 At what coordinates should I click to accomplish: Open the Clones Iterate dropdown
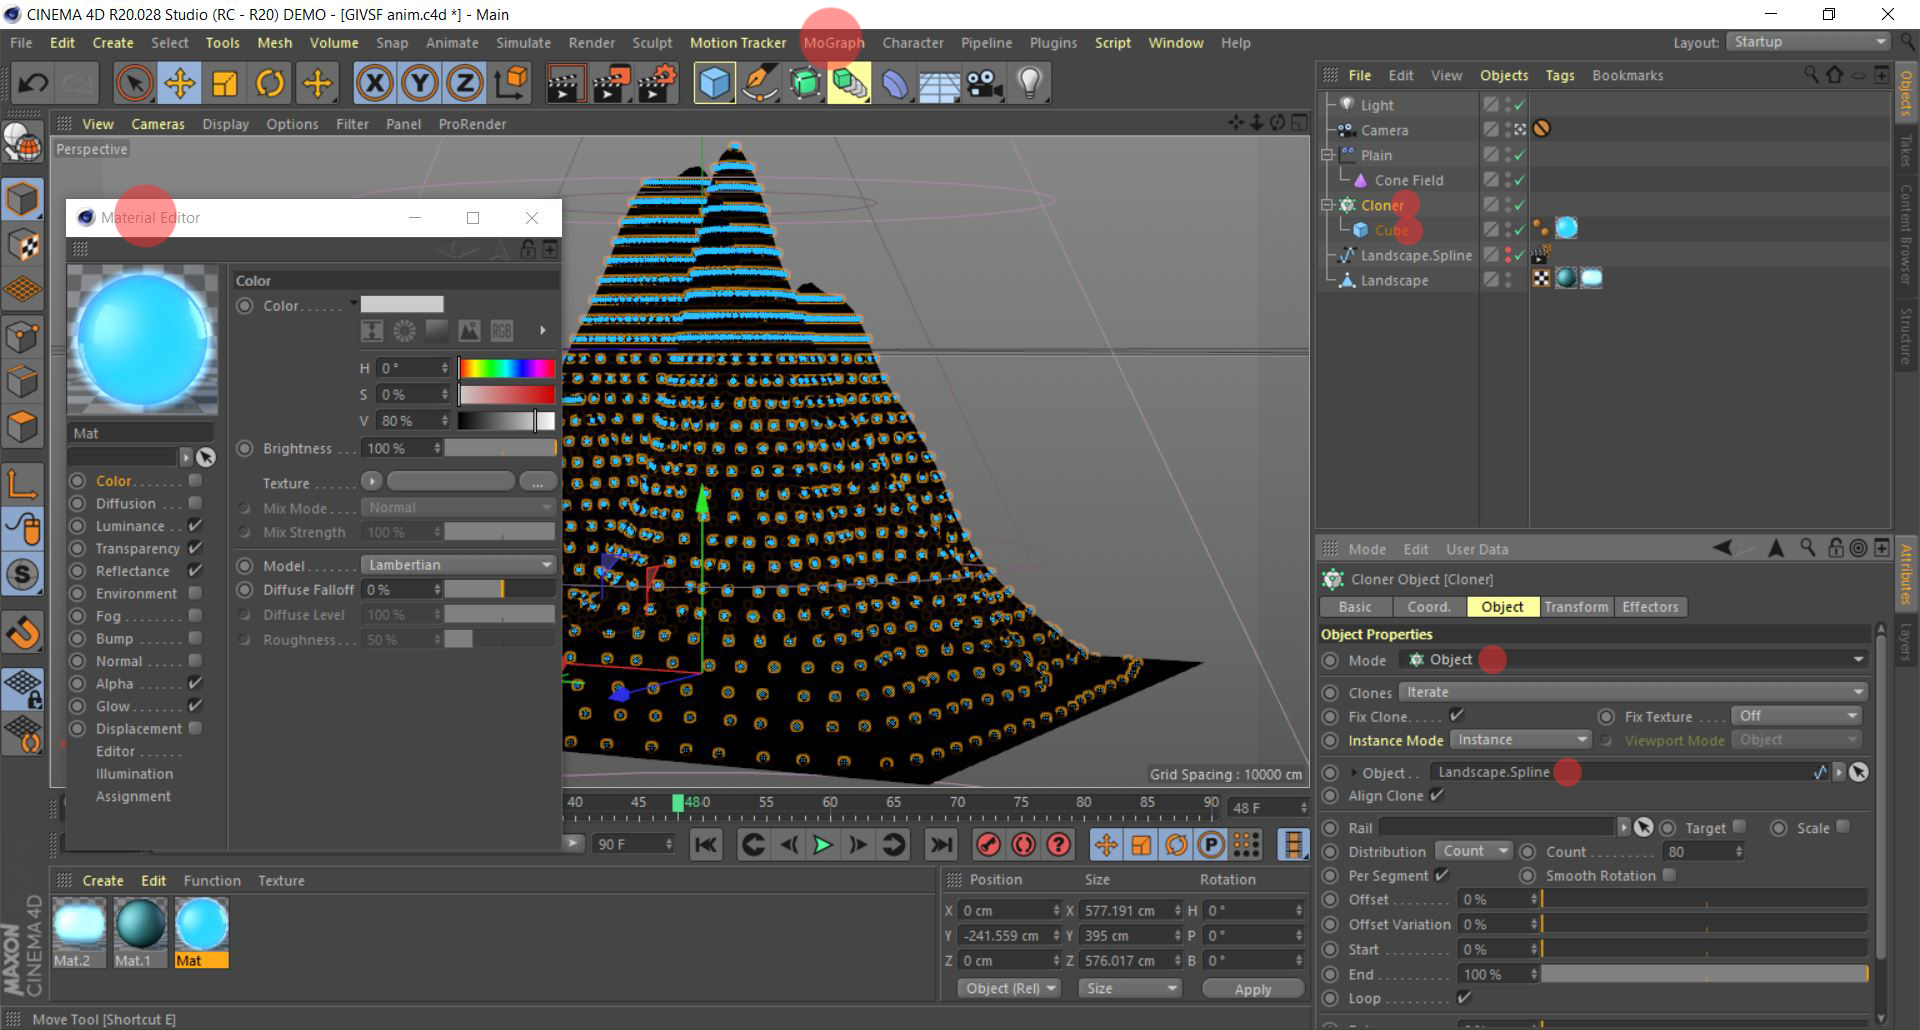1634,692
